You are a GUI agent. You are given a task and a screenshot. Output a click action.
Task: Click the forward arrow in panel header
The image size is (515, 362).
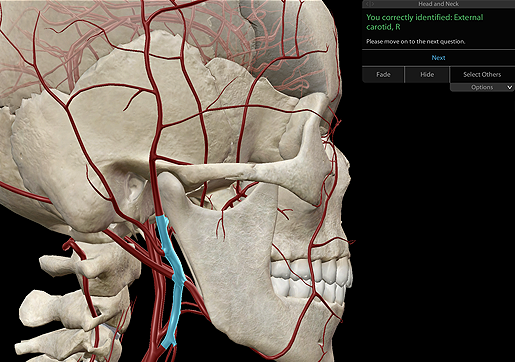373,4
